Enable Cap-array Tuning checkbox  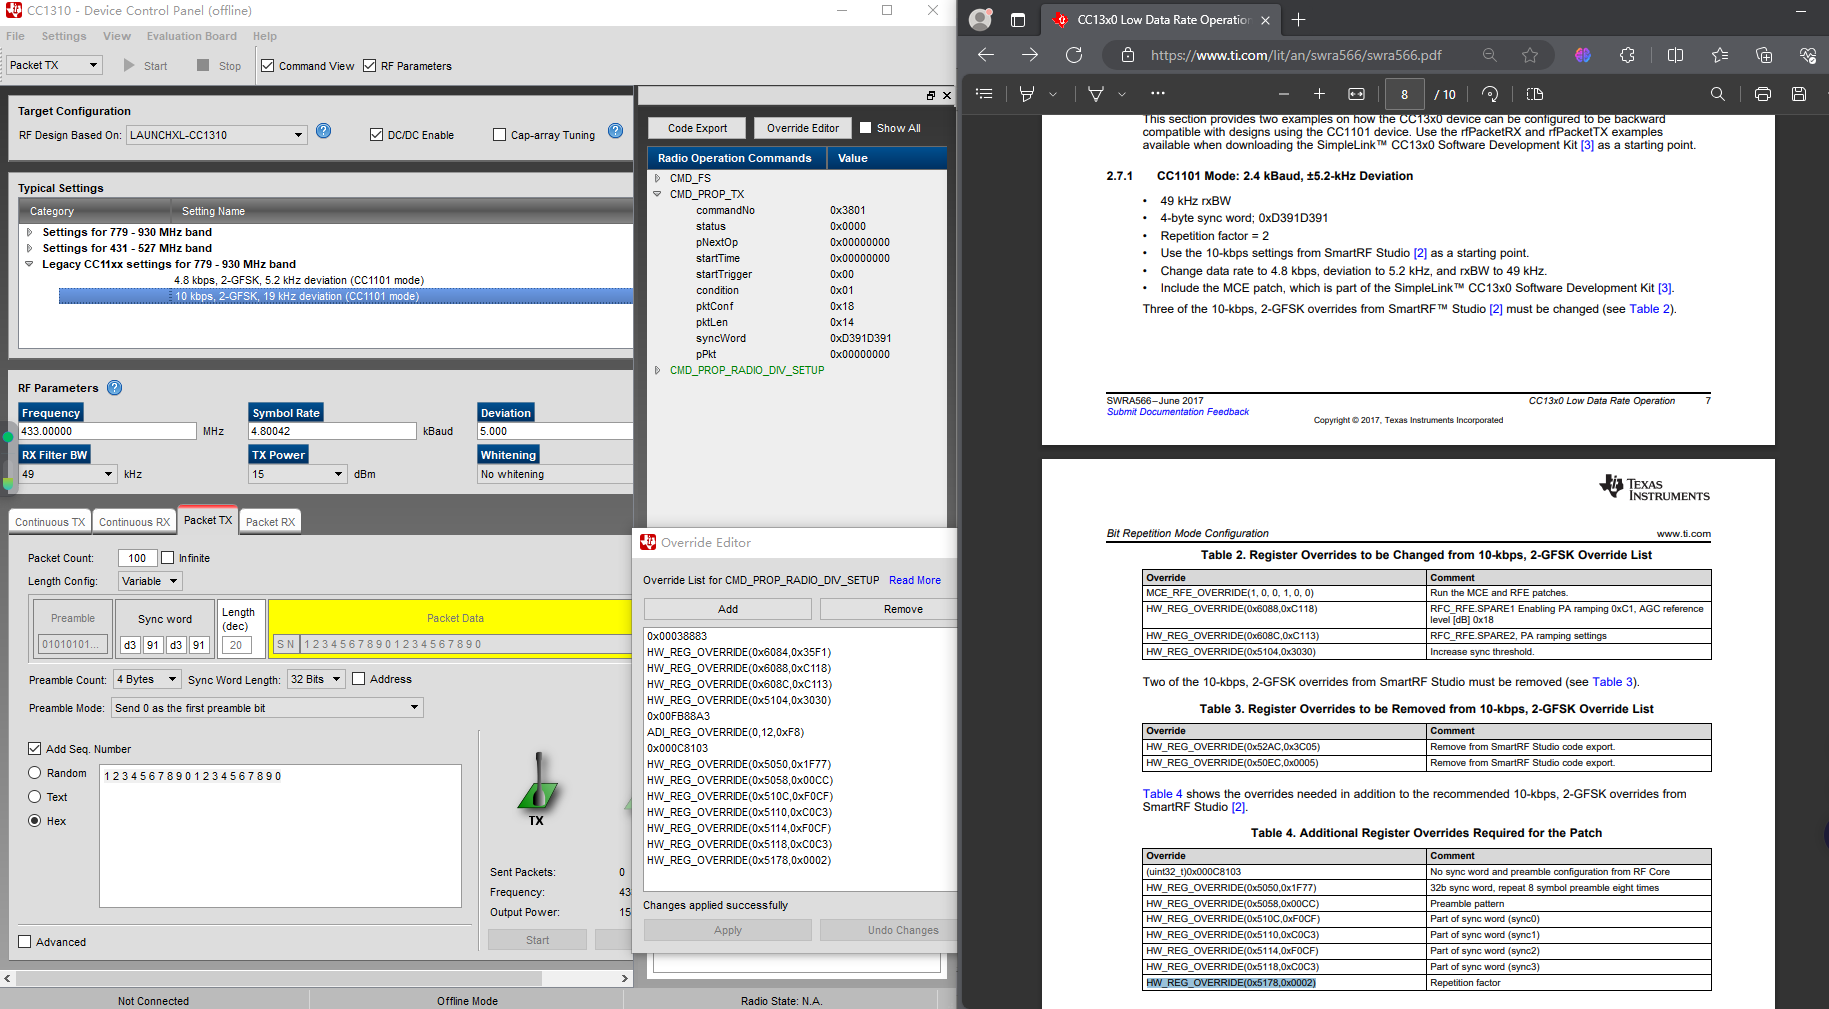(x=500, y=135)
